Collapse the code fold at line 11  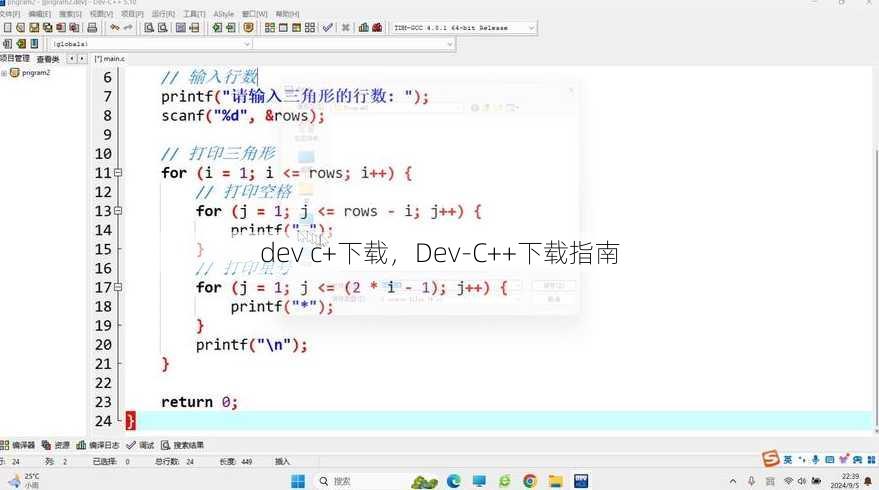pyautogui.click(x=118, y=173)
